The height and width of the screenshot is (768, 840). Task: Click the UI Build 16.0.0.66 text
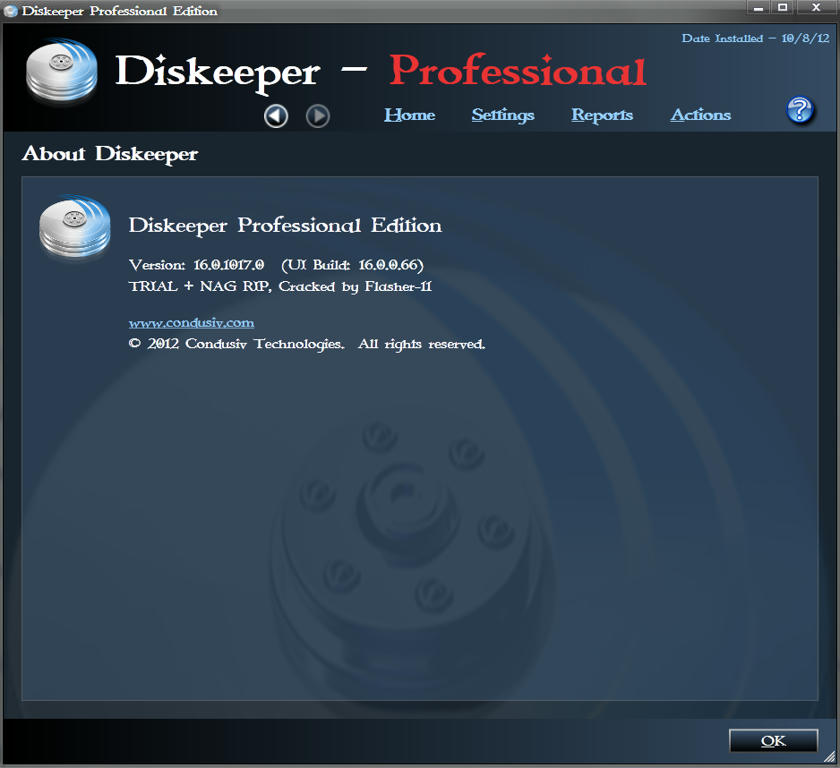(x=352, y=265)
